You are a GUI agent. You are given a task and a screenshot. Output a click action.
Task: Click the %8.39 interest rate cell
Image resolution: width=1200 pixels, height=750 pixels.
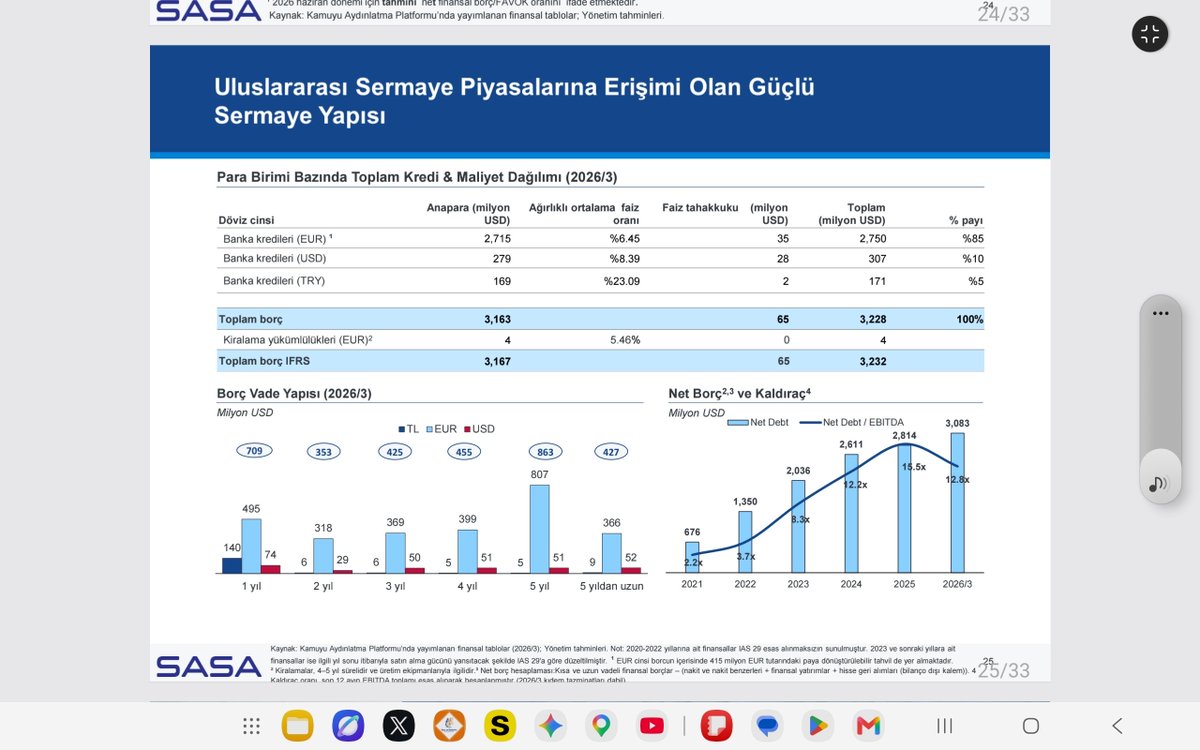pyautogui.click(x=624, y=258)
